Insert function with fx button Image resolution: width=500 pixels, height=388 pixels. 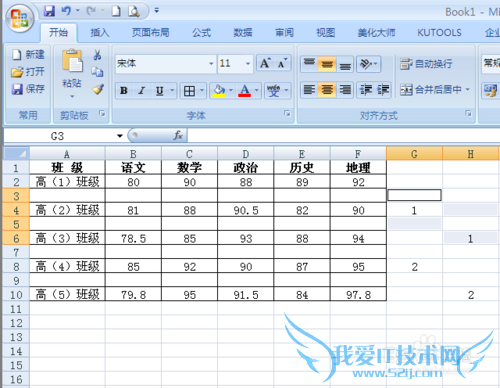tap(178, 135)
